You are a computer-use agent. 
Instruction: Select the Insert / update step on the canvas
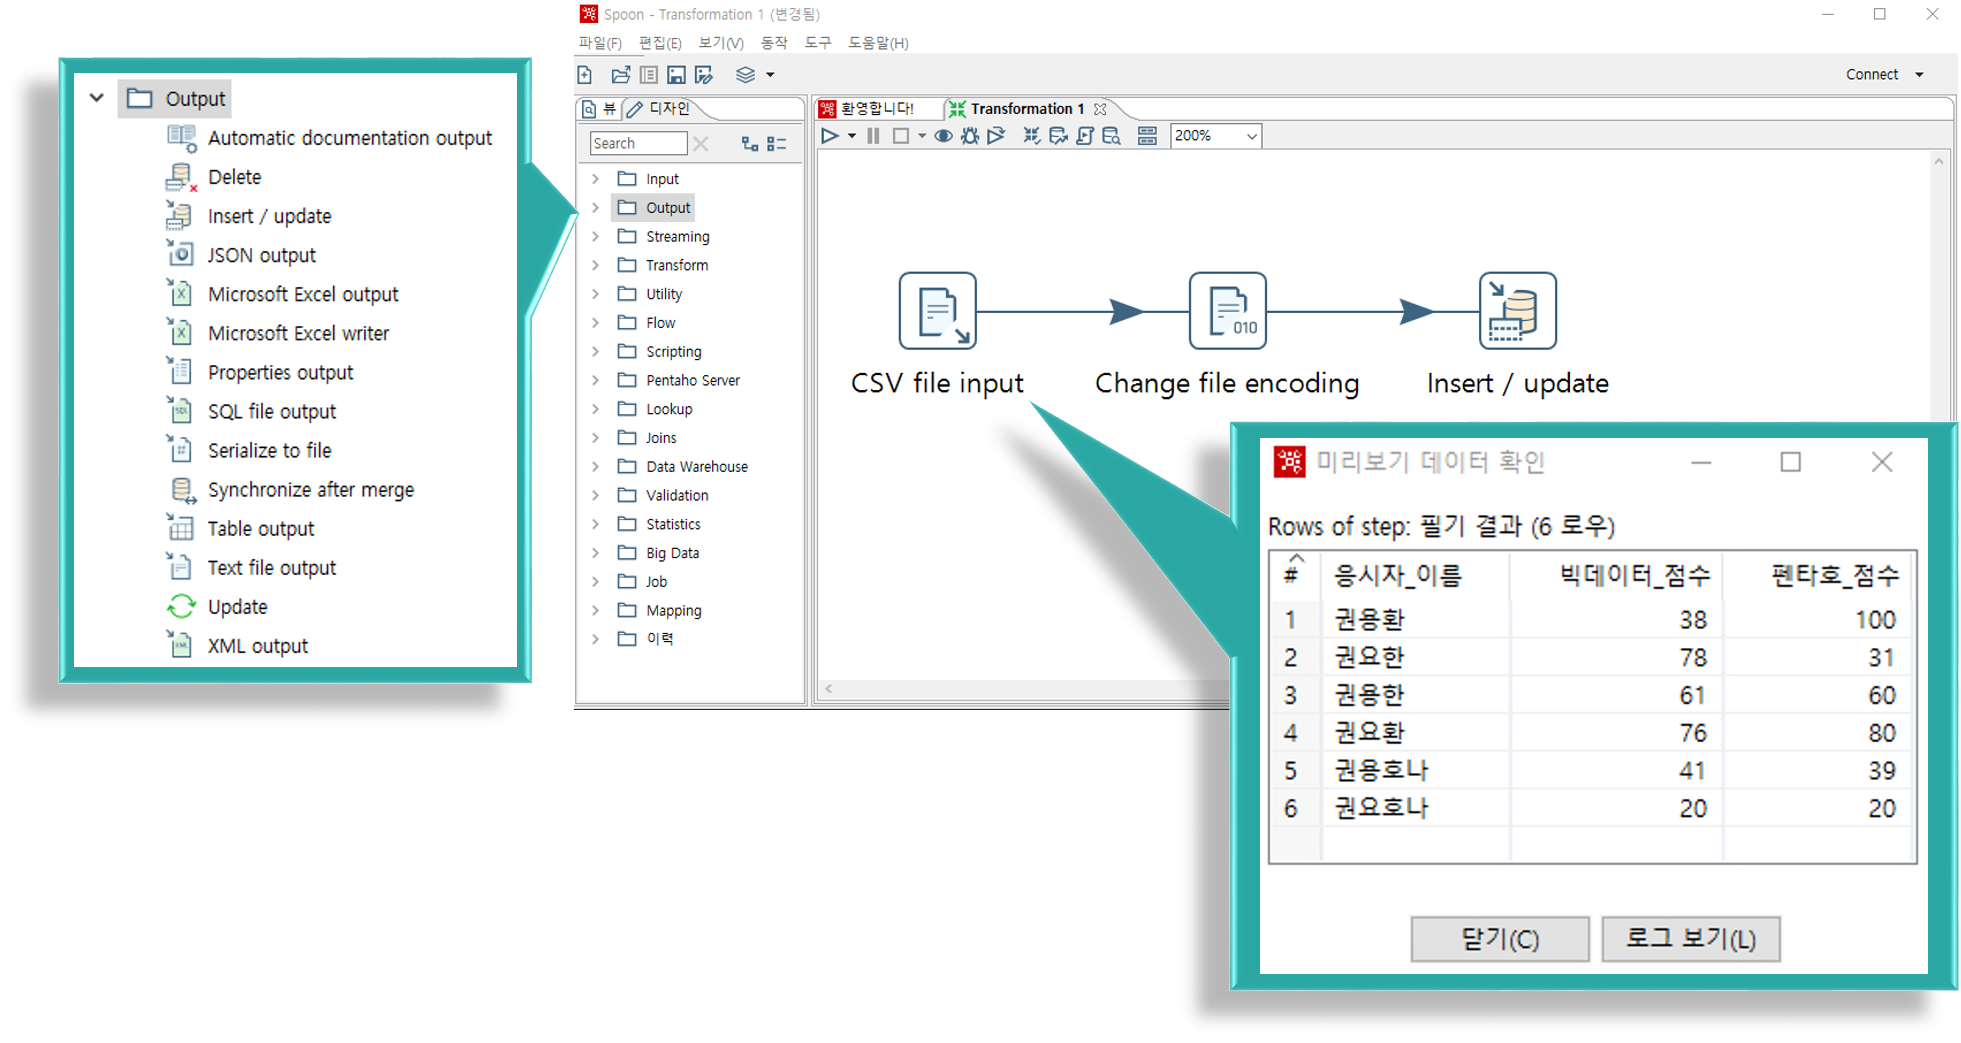tap(1517, 311)
